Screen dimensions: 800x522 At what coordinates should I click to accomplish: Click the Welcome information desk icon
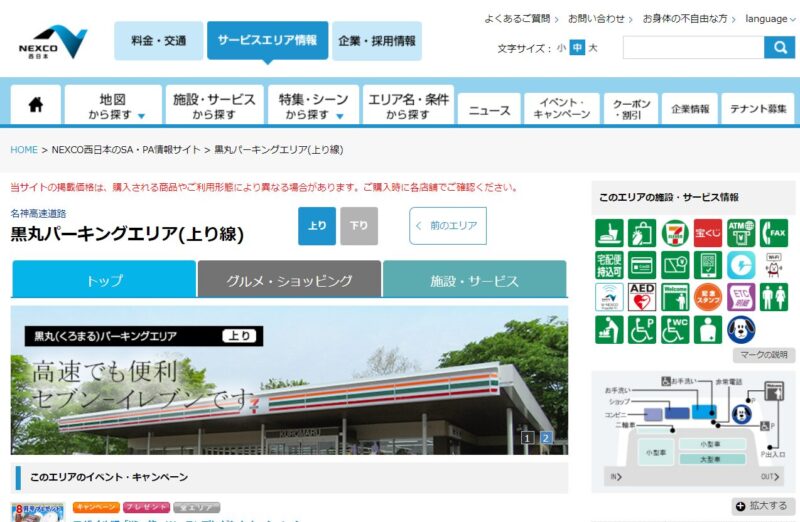click(675, 297)
